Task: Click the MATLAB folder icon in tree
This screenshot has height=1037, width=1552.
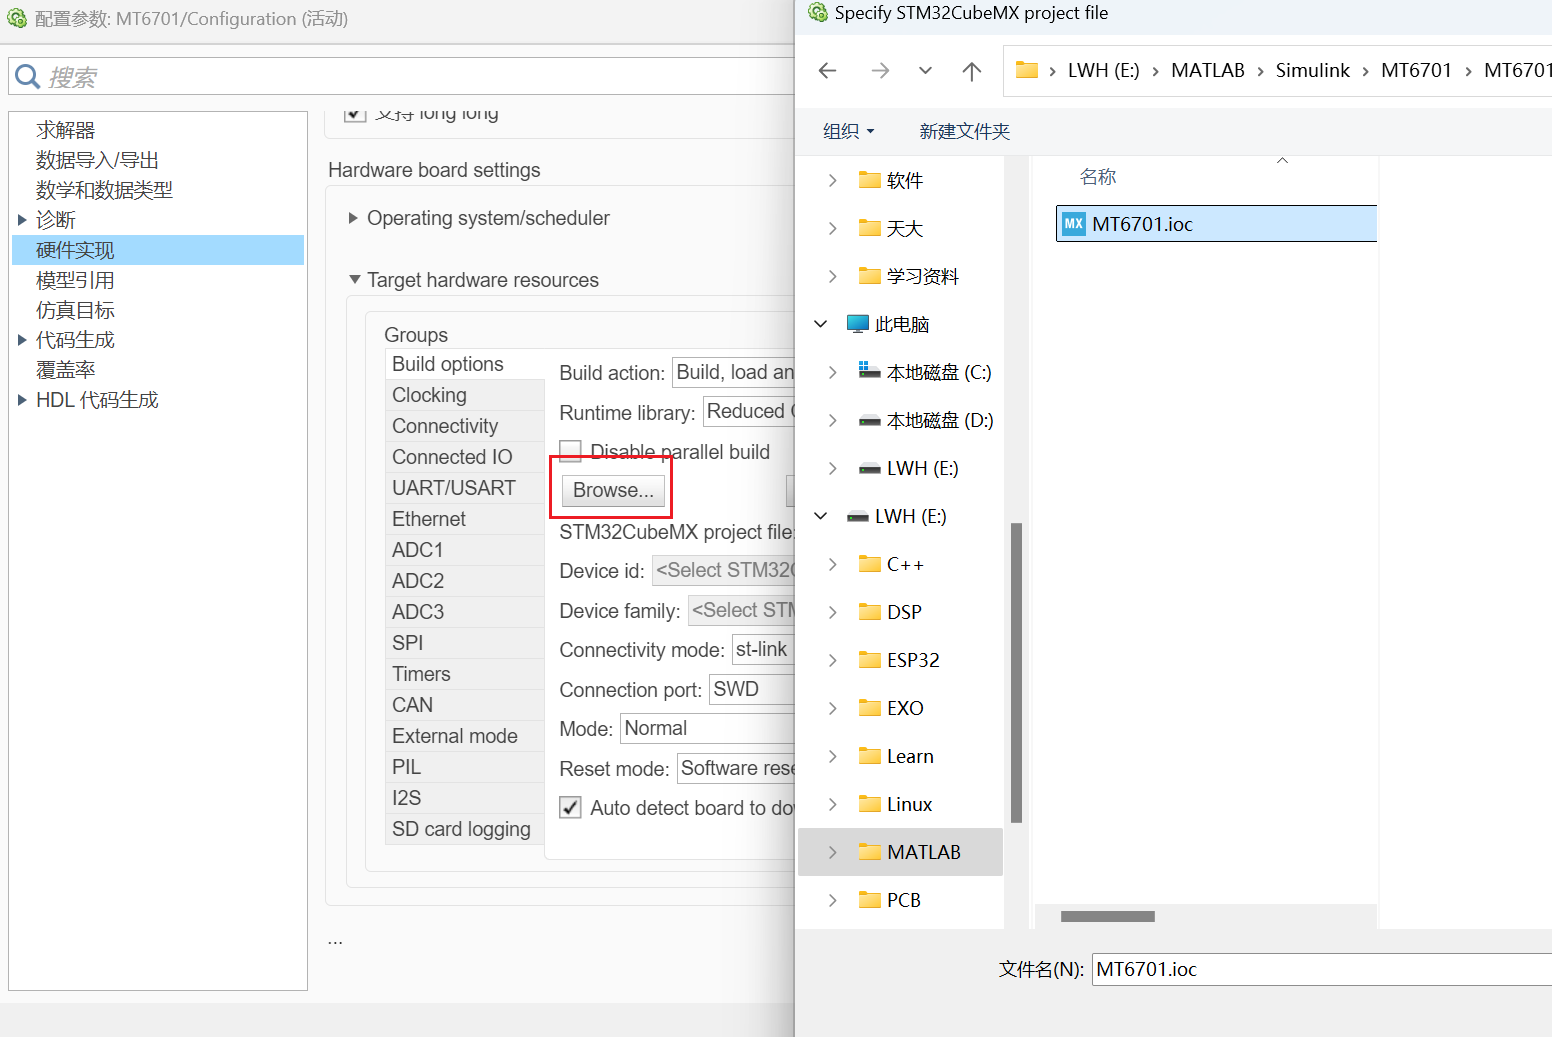Action: tap(870, 852)
